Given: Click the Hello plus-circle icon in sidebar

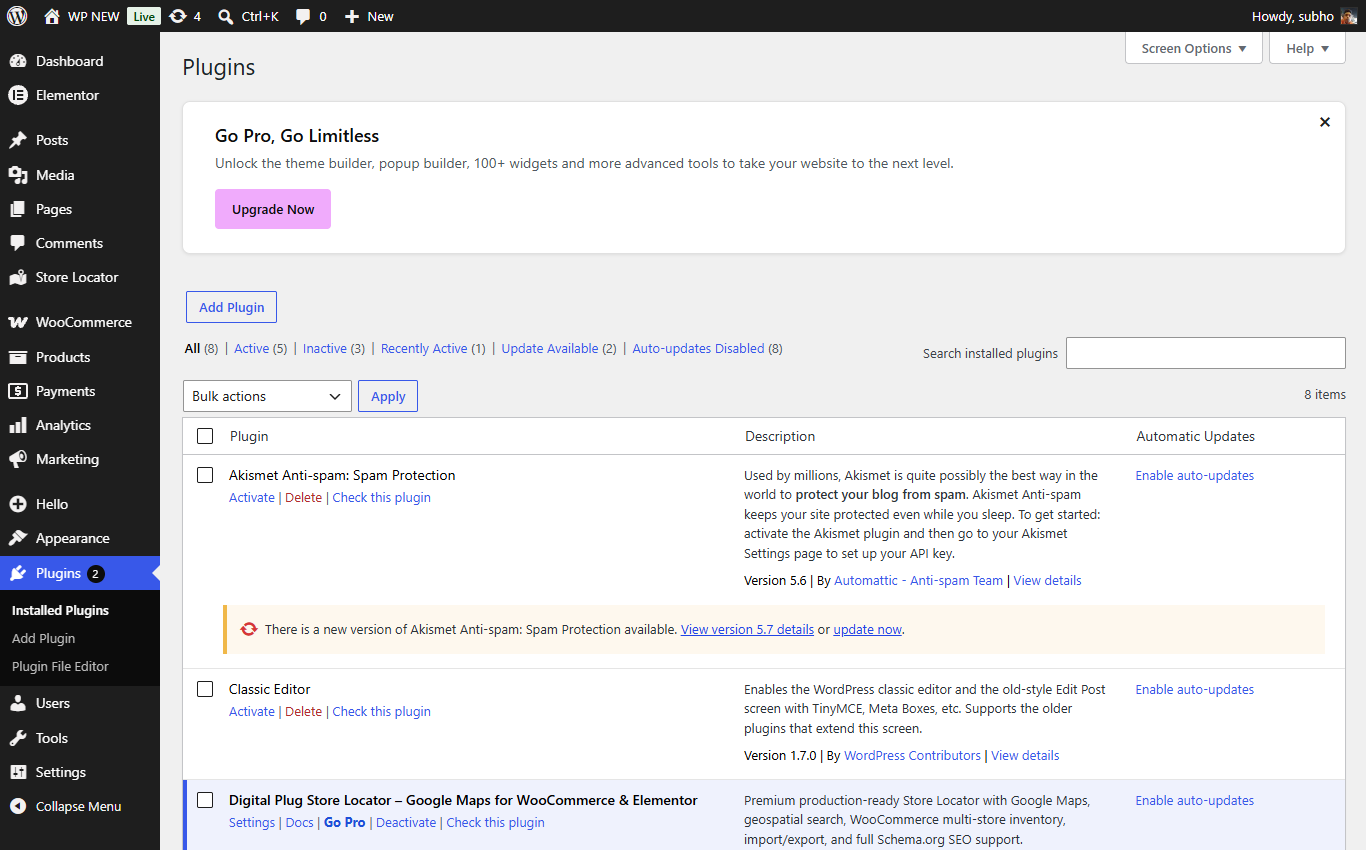Looking at the screenshot, I should [x=17, y=504].
